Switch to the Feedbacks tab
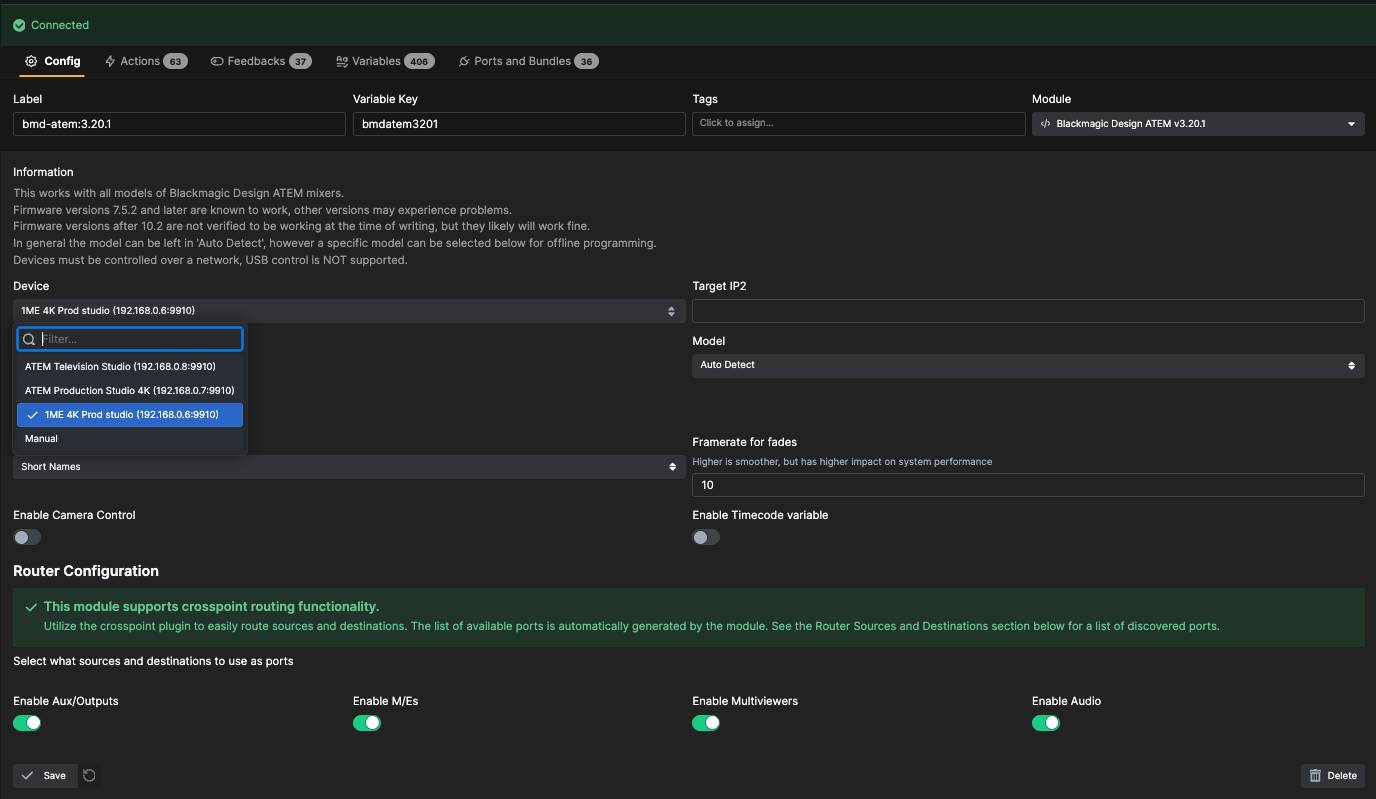This screenshot has height=799, width=1376. (261, 61)
